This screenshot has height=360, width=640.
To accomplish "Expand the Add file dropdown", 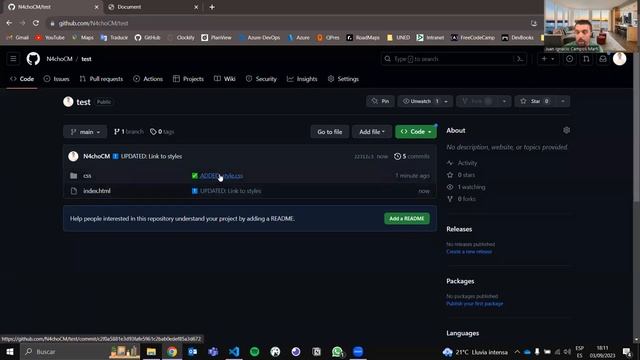I will click(371, 132).
